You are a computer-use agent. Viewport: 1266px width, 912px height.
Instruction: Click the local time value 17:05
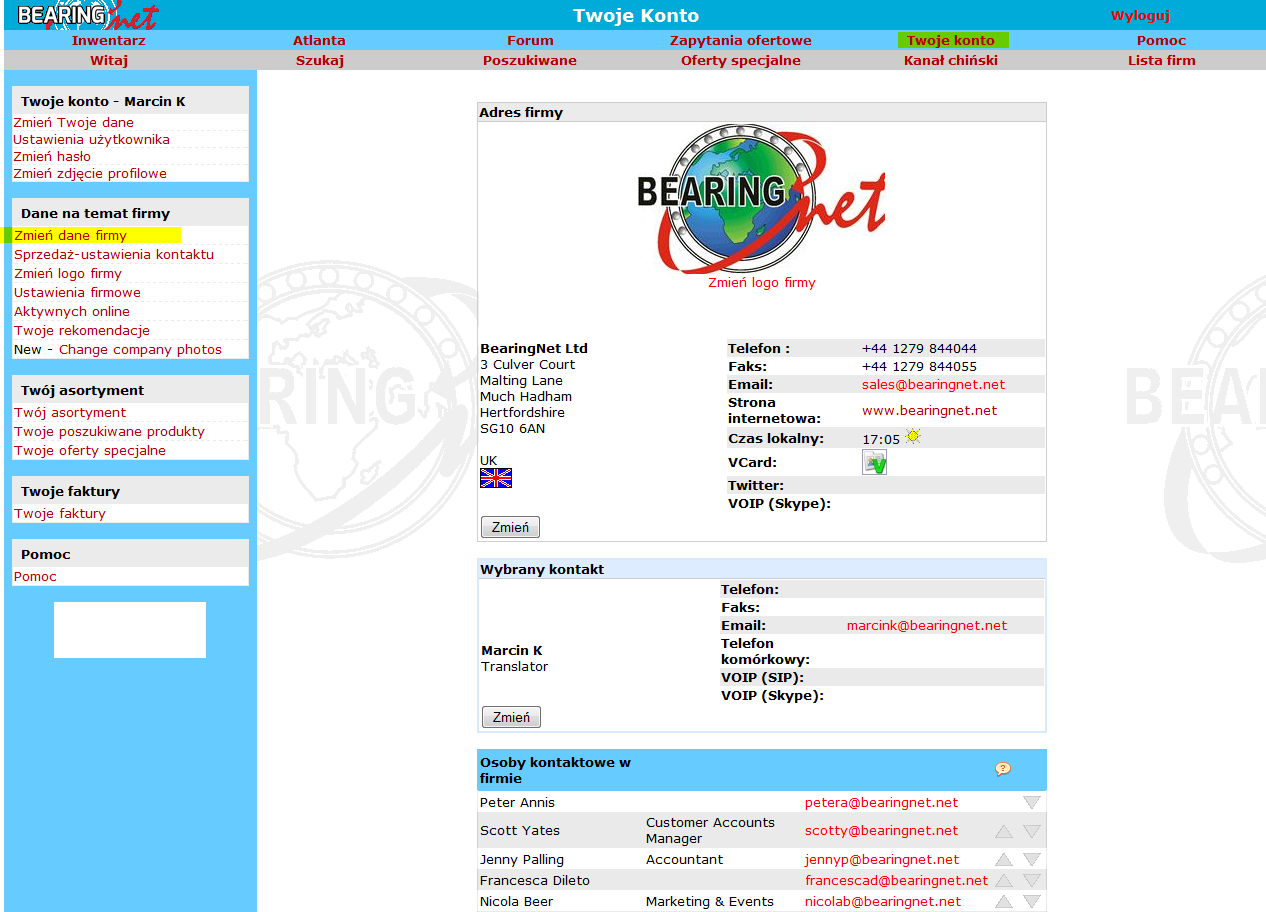(x=881, y=439)
